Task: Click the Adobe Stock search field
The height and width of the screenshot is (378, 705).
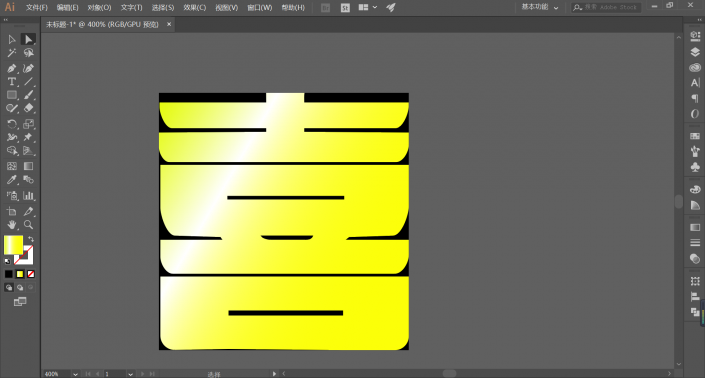Action: pyautogui.click(x=606, y=7)
